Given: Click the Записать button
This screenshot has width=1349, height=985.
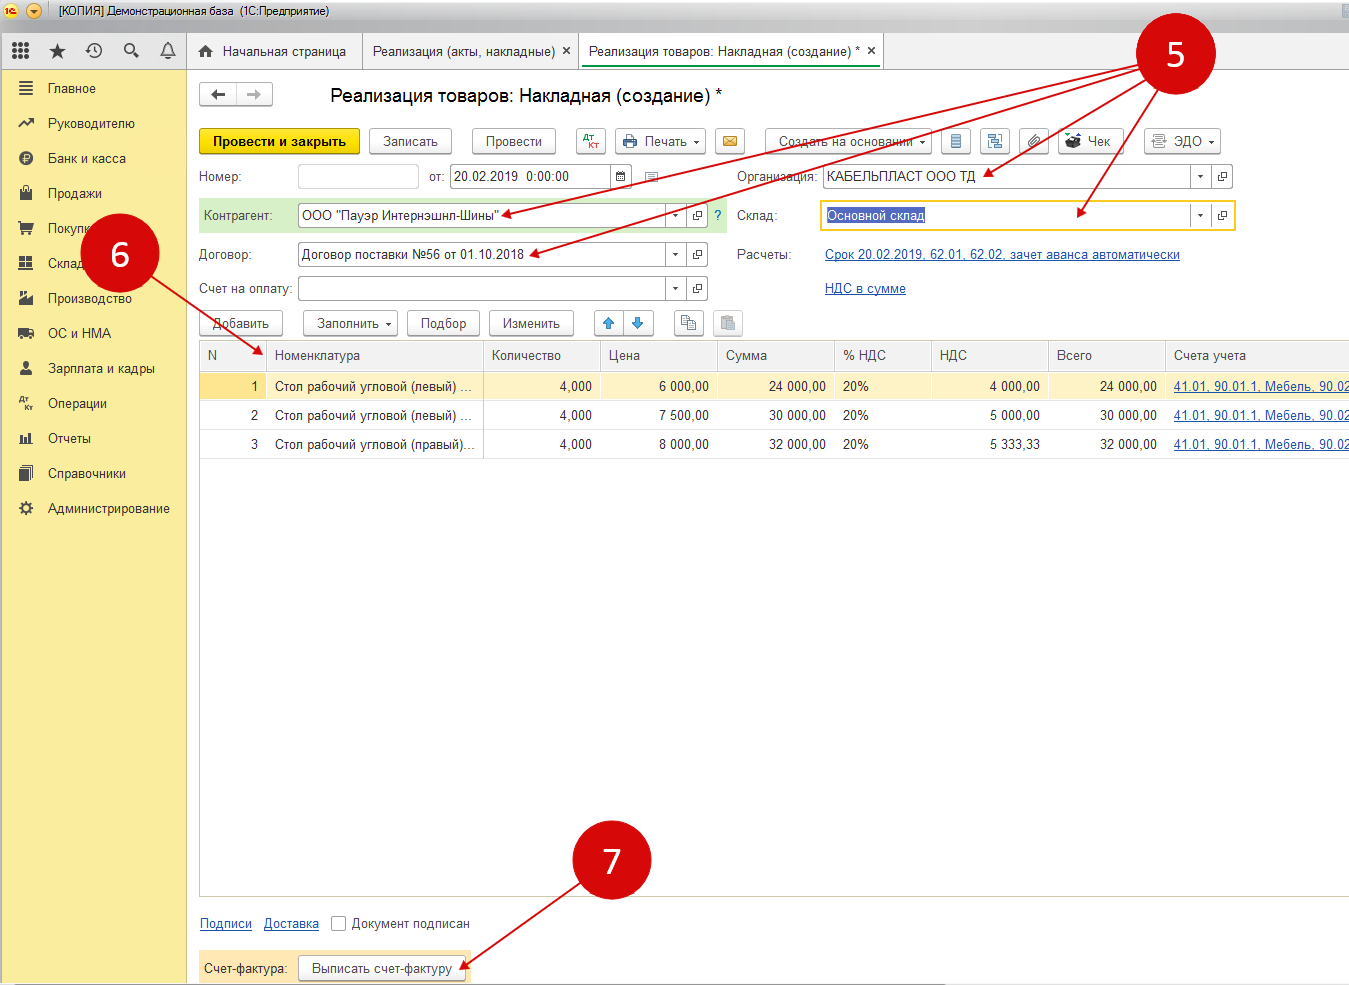Looking at the screenshot, I should point(410,141).
